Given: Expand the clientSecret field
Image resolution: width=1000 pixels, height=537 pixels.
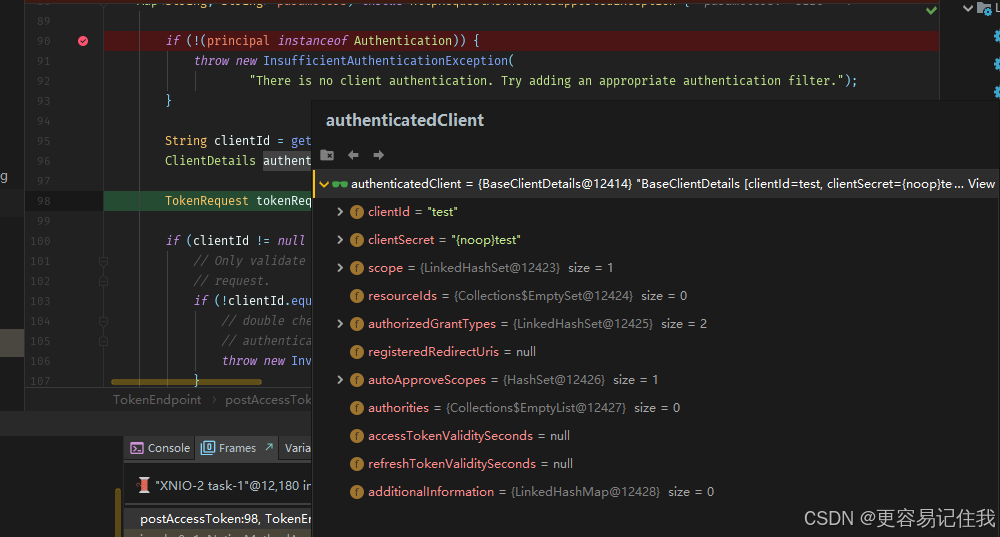Looking at the screenshot, I should click(340, 240).
